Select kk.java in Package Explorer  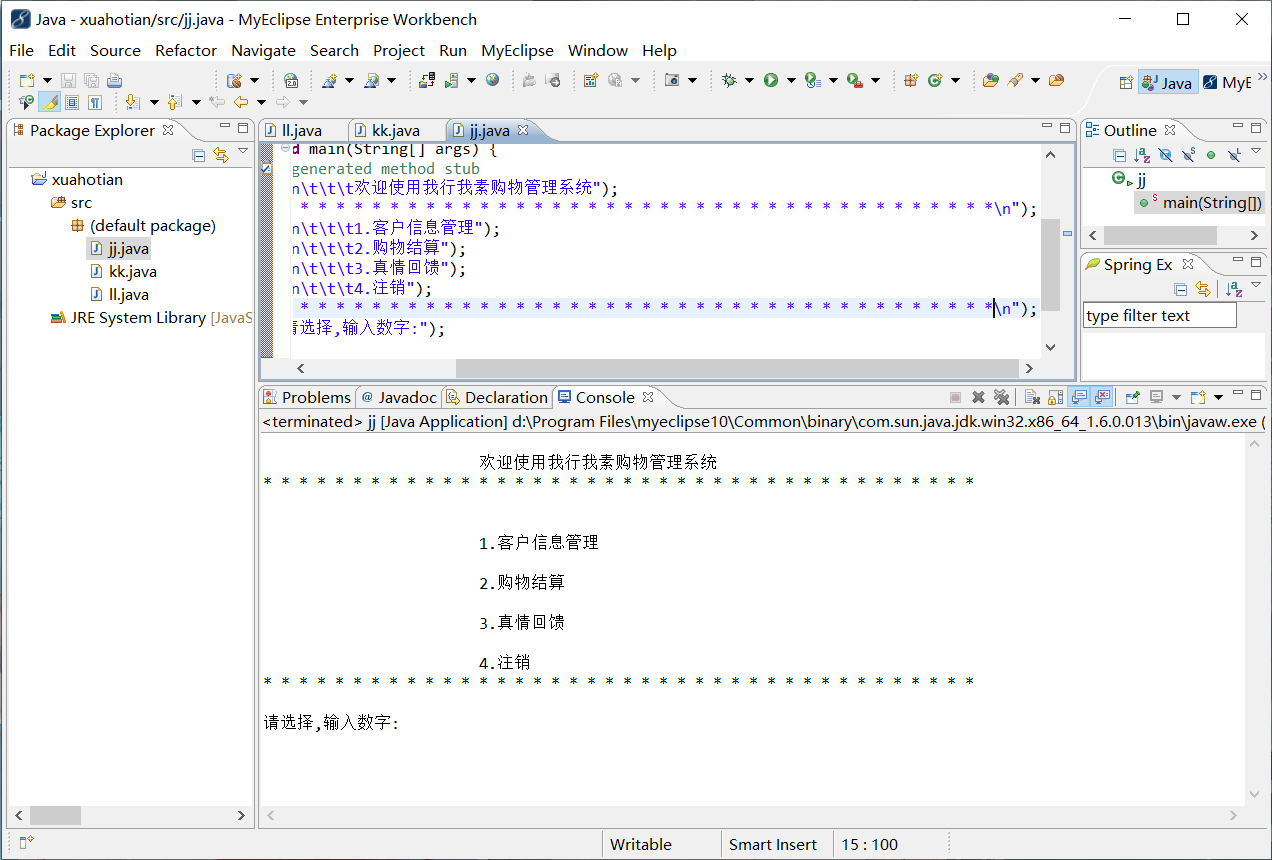123,271
